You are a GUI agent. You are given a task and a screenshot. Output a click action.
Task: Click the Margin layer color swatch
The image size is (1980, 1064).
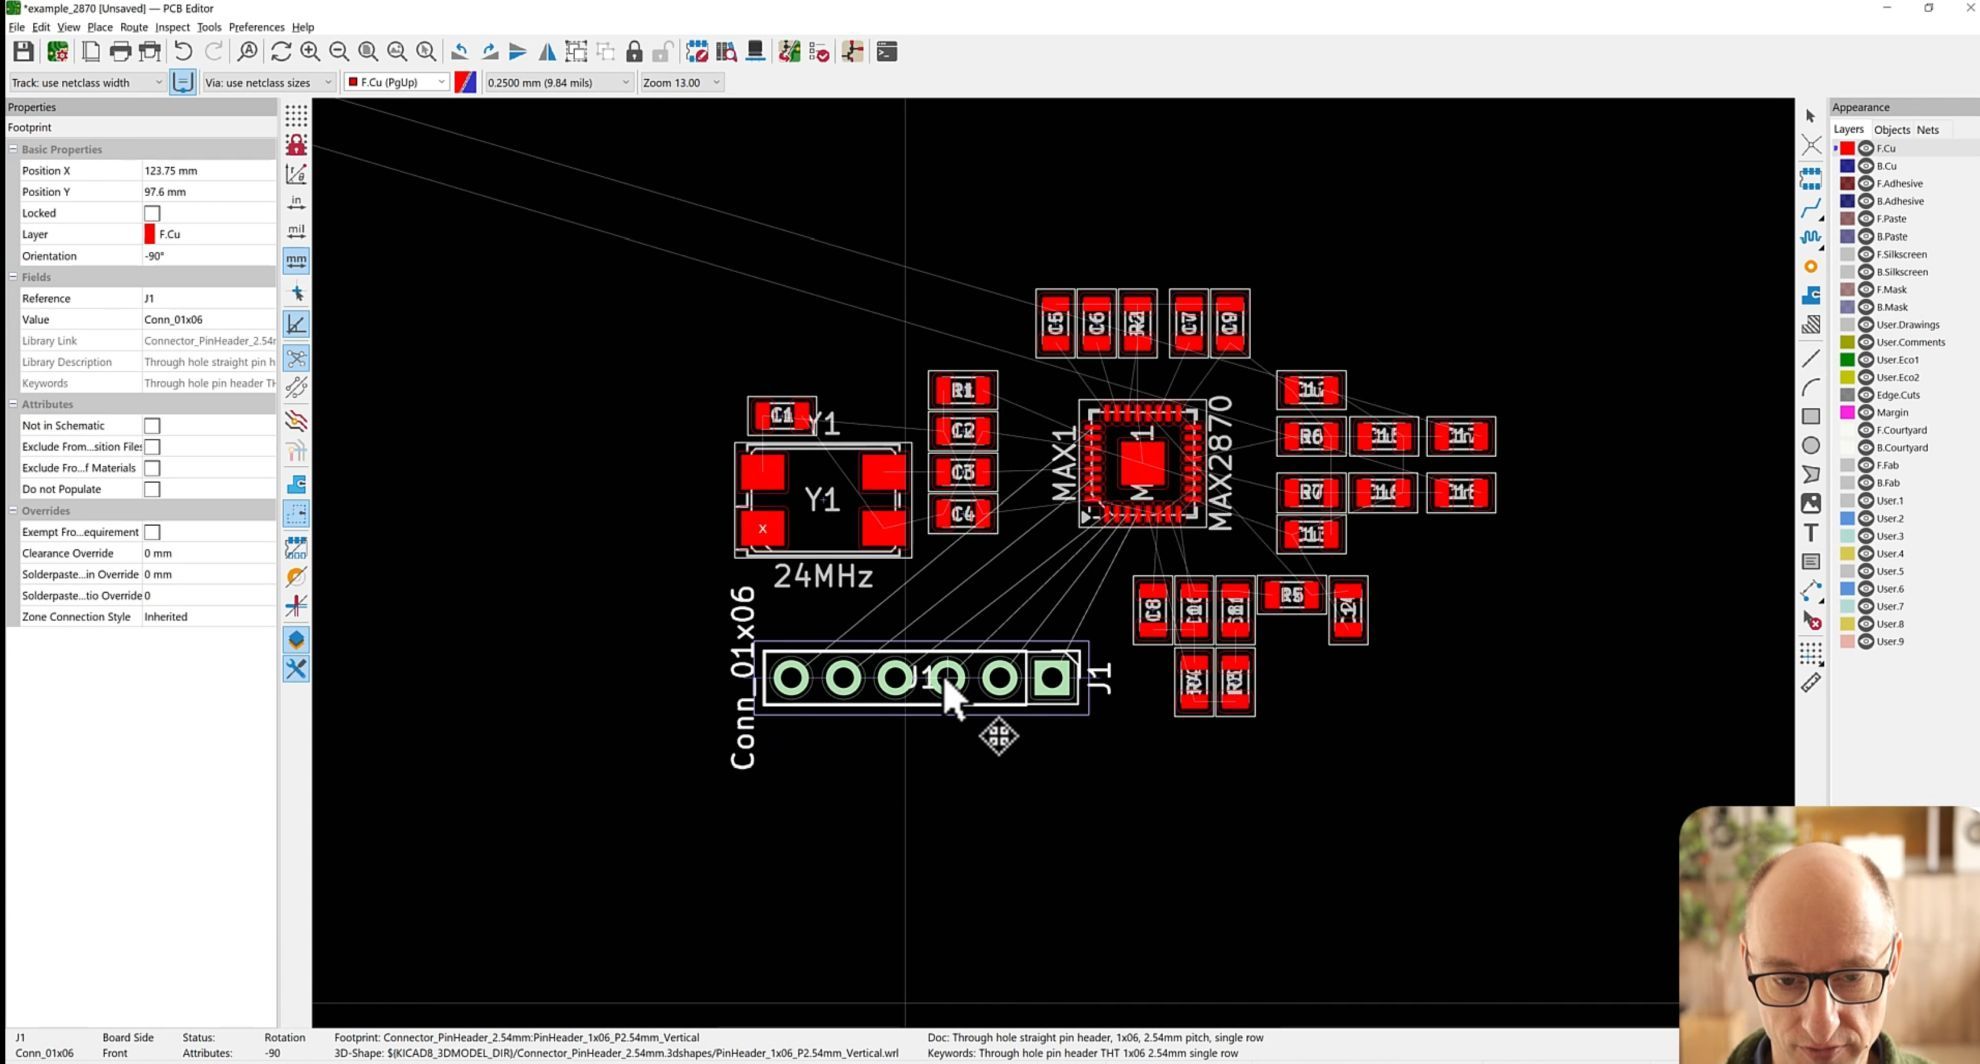tap(1848, 412)
